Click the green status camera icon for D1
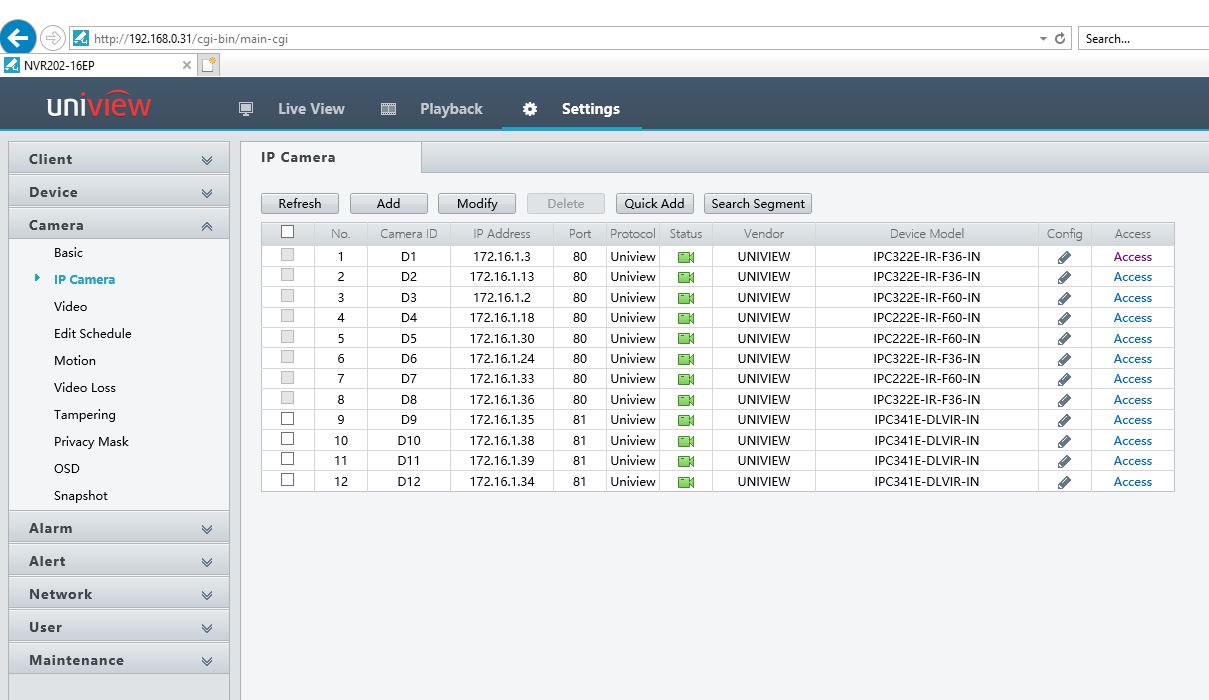Image resolution: width=1209 pixels, height=700 pixels. (x=686, y=257)
